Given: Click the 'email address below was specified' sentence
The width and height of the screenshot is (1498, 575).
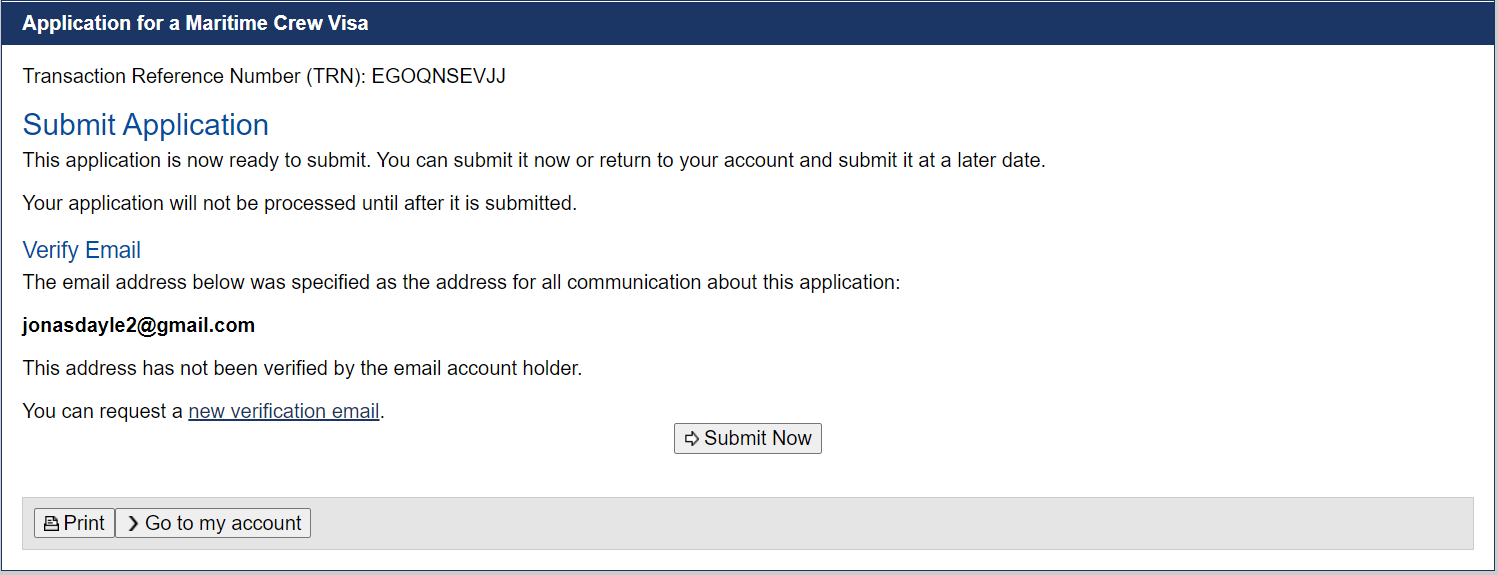Looking at the screenshot, I should [461, 282].
